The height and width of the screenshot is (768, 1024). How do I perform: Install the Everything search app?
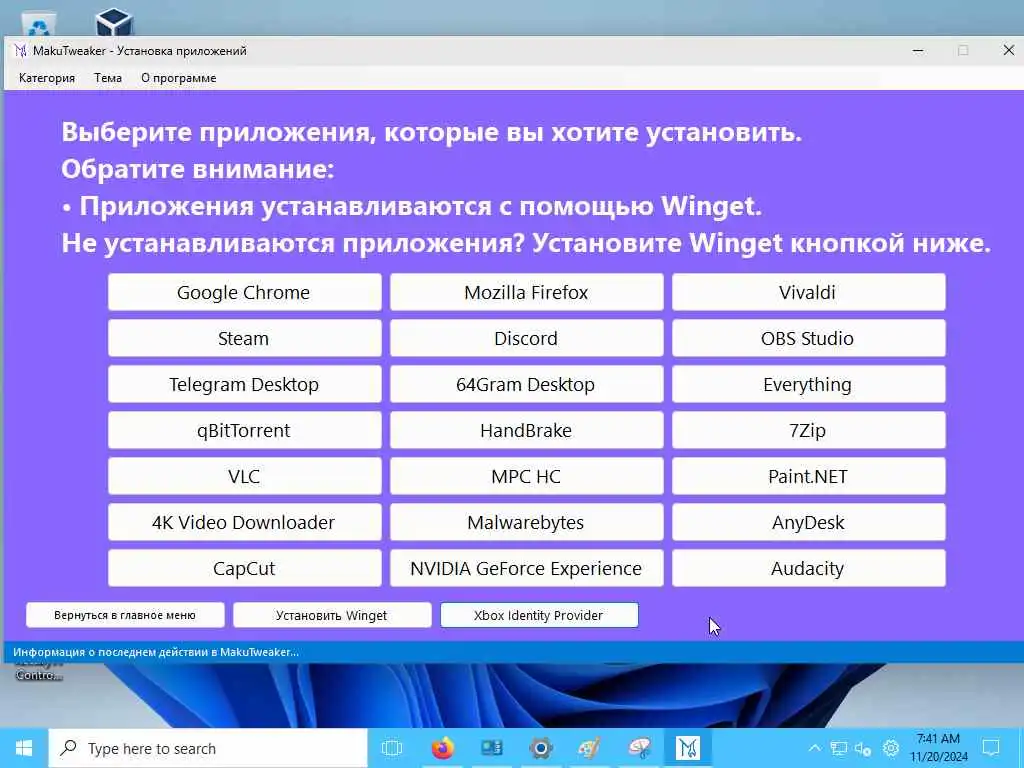808,384
